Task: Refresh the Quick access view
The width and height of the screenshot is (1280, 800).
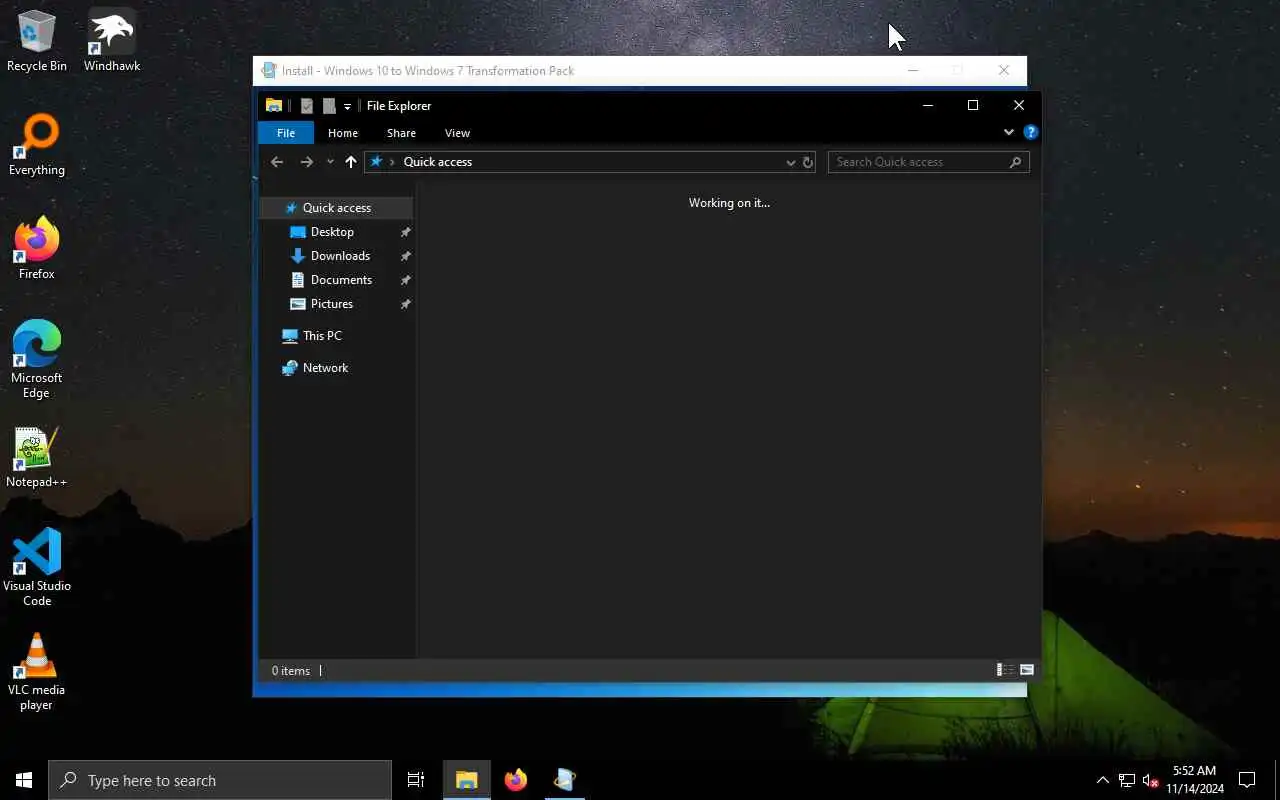Action: pyautogui.click(x=808, y=162)
